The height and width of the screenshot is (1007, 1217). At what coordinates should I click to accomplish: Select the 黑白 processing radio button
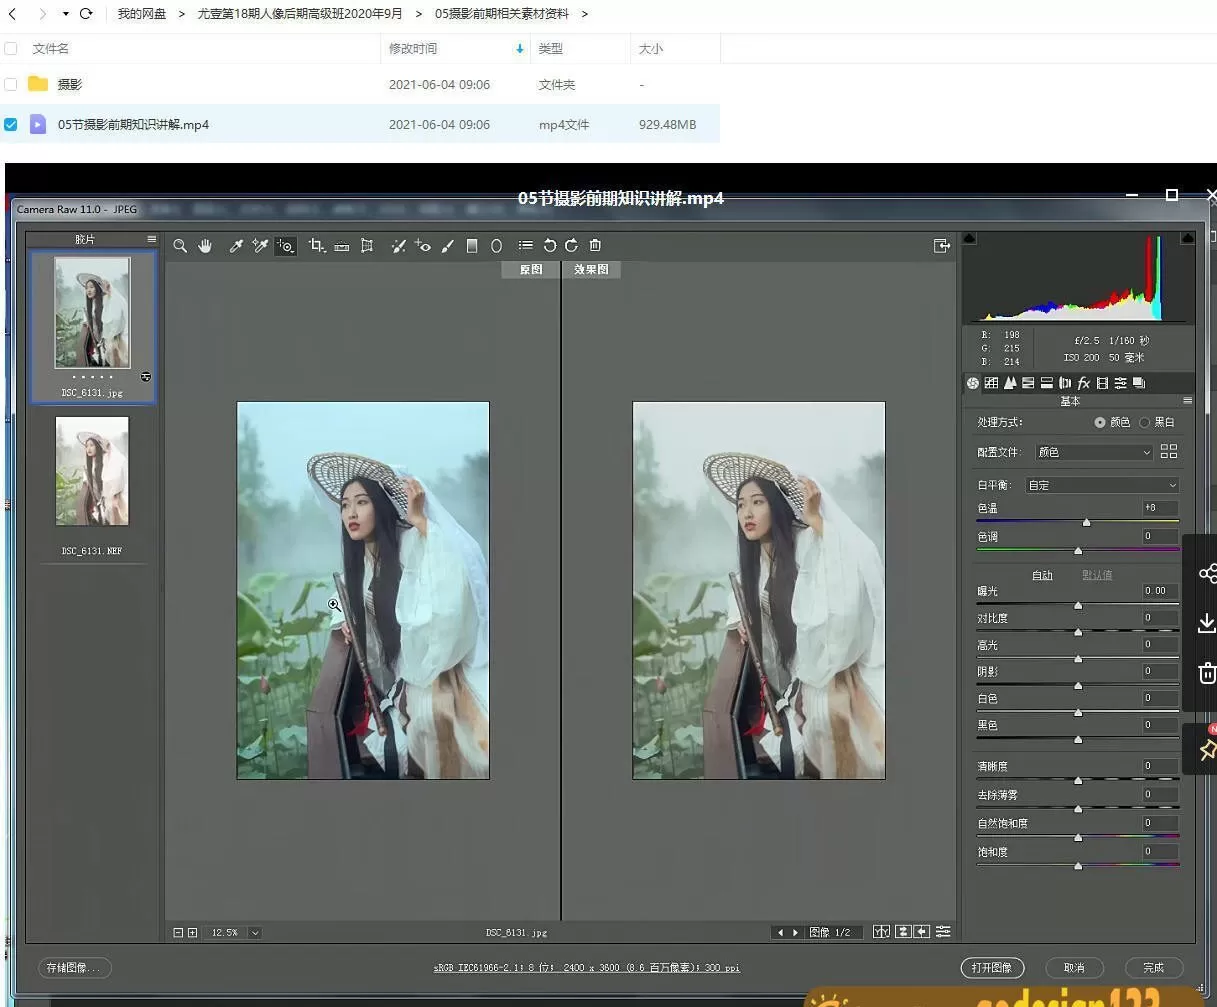tap(1144, 423)
